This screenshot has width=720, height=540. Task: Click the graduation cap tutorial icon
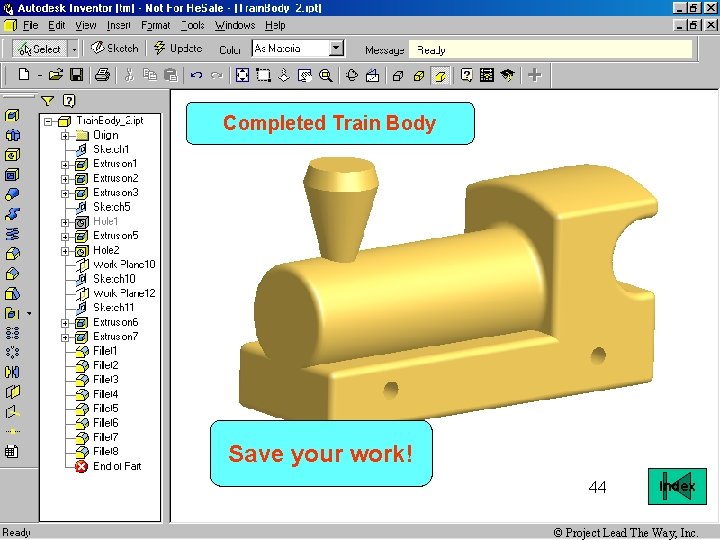point(507,75)
